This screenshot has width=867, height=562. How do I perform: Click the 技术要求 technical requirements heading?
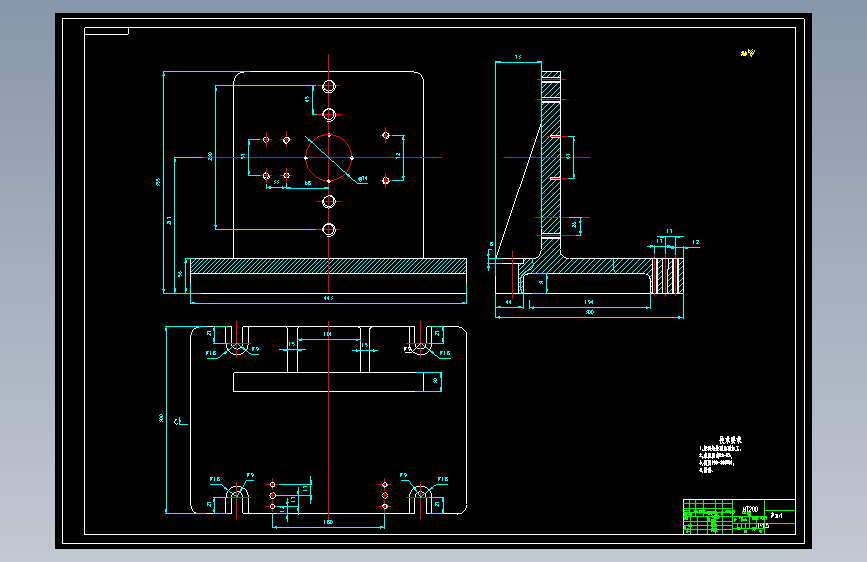click(x=730, y=440)
